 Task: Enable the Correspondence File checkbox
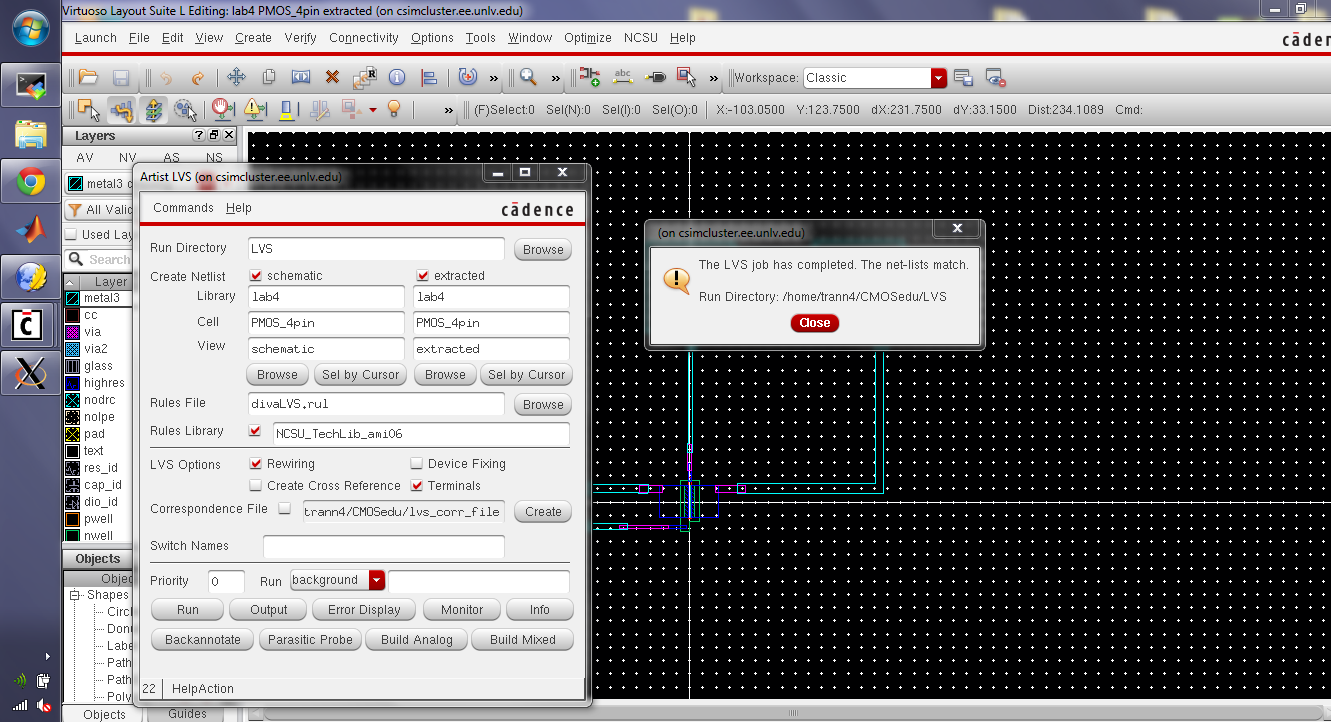[284, 508]
